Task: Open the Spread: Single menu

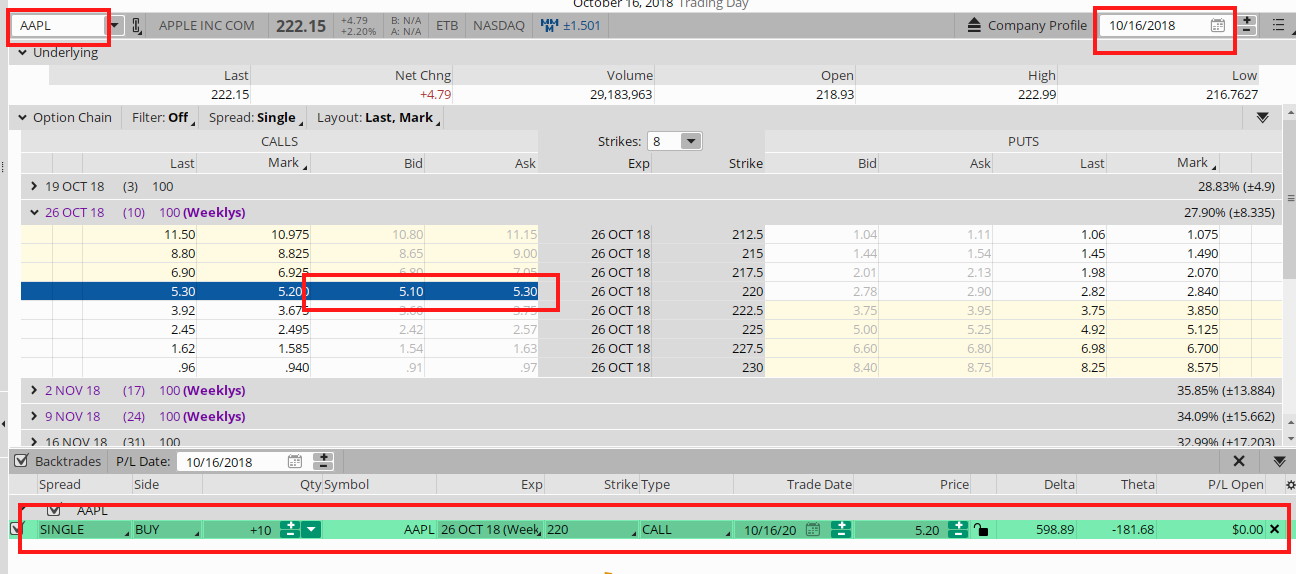Action: [x=252, y=118]
